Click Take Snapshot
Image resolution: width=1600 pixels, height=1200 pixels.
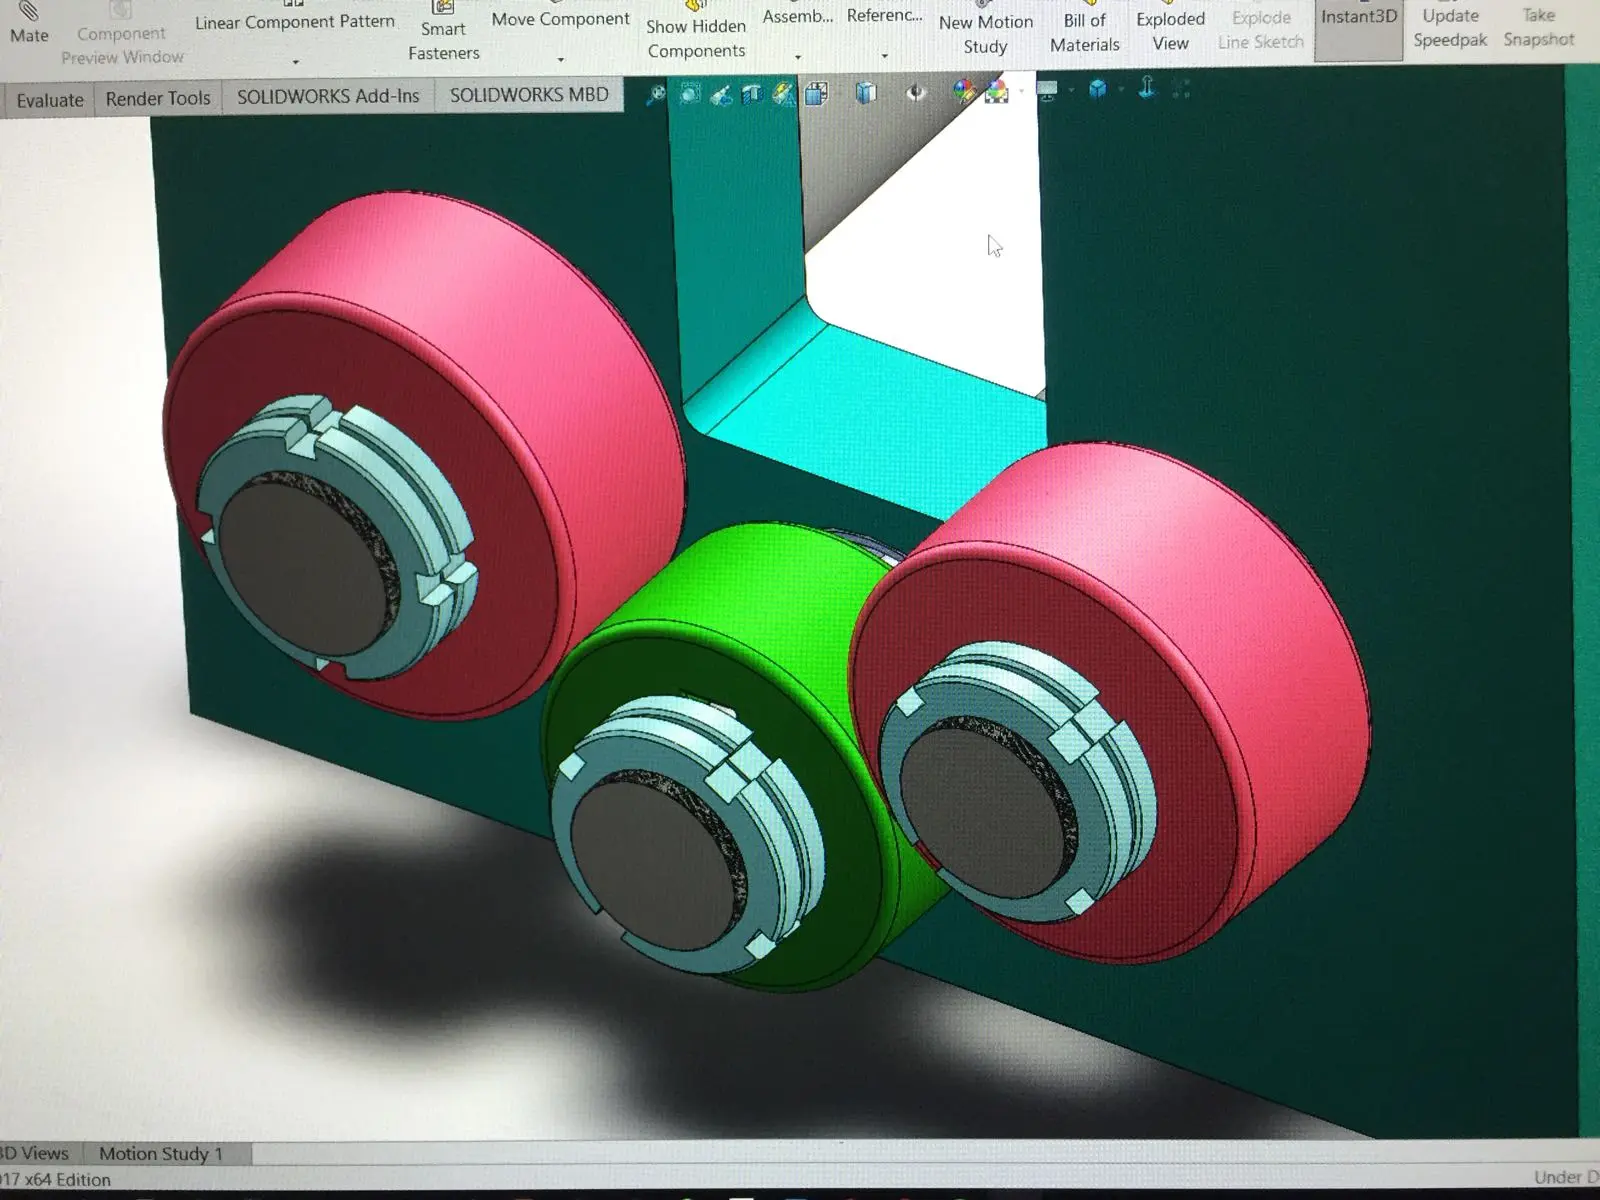click(x=1539, y=26)
